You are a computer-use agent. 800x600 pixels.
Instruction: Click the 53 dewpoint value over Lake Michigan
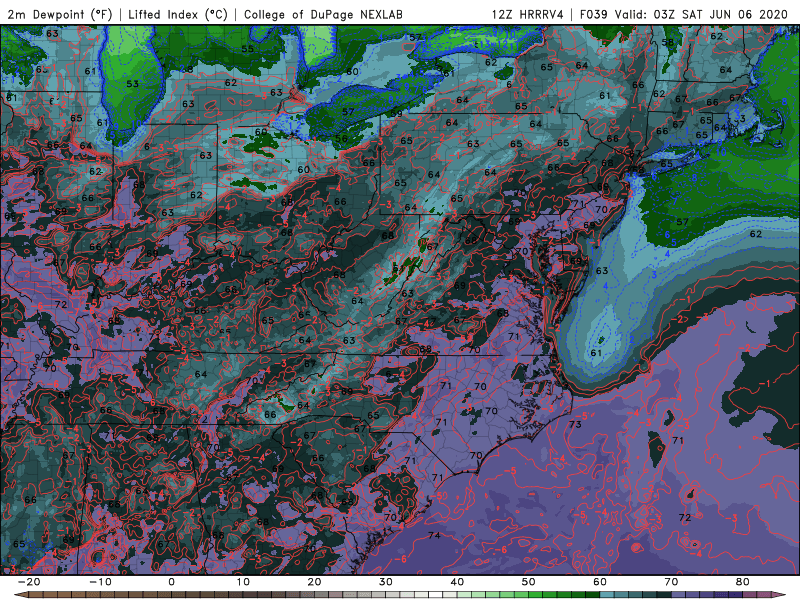point(132,84)
